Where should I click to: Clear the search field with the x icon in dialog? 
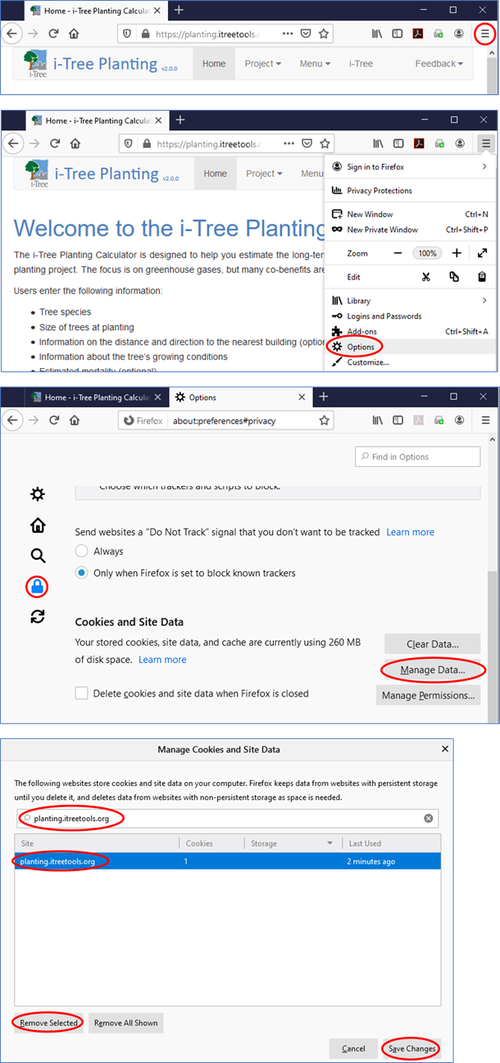click(x=428, y=818)
